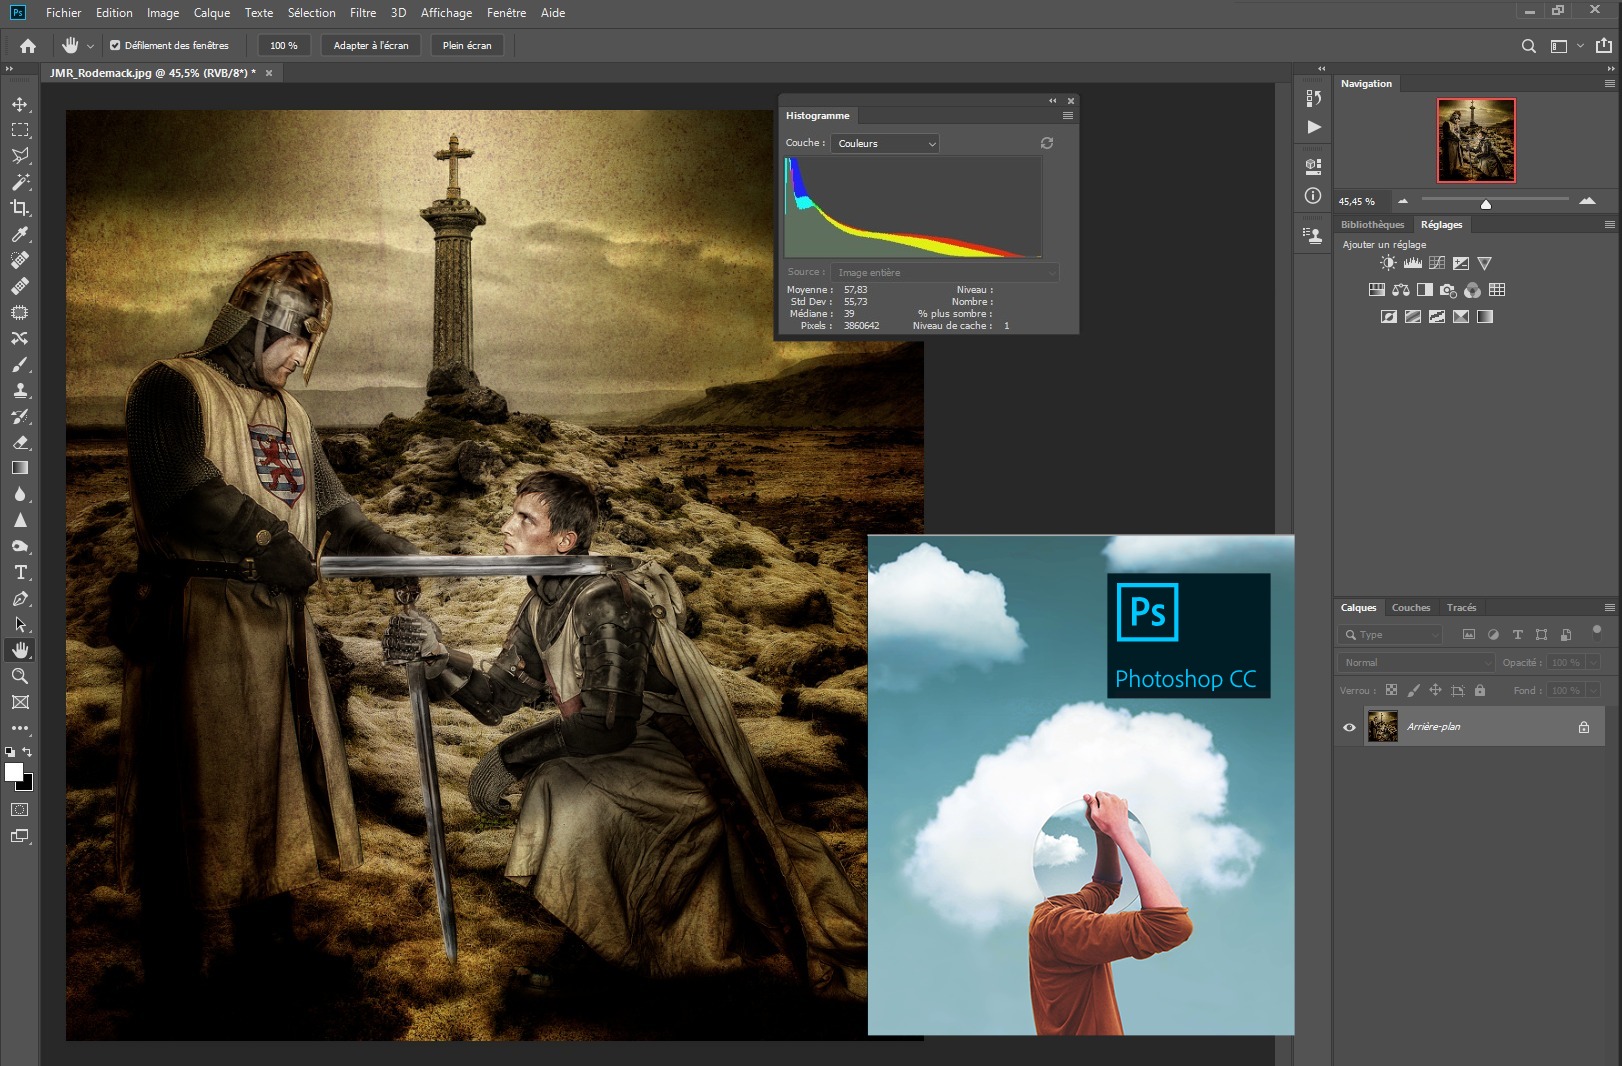Image resolution: width=1622 pixels, height=1066 pixels.
Task: Add a Brightness/Contrast adjustment
Action: tap(1388, 263)
